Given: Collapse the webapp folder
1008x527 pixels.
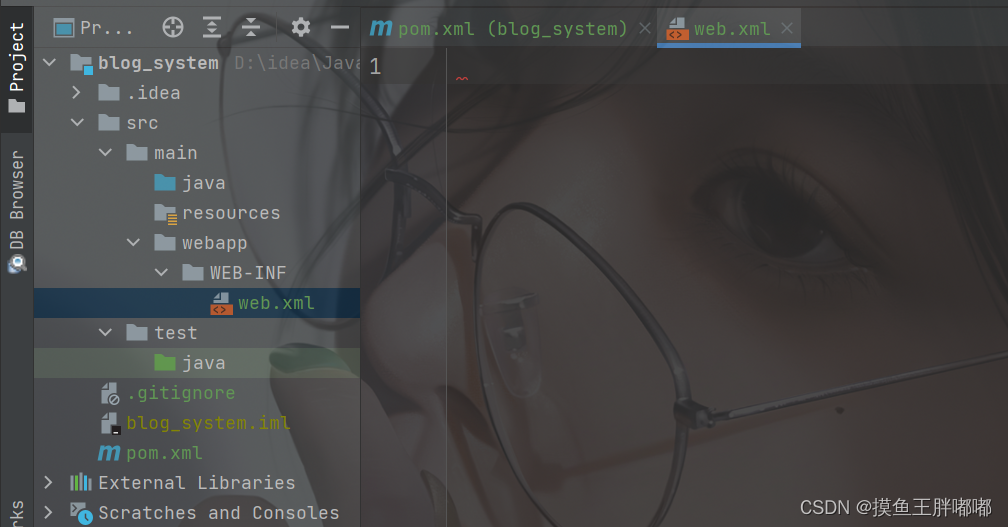Looking at the screenshot, I should point(133,242).
